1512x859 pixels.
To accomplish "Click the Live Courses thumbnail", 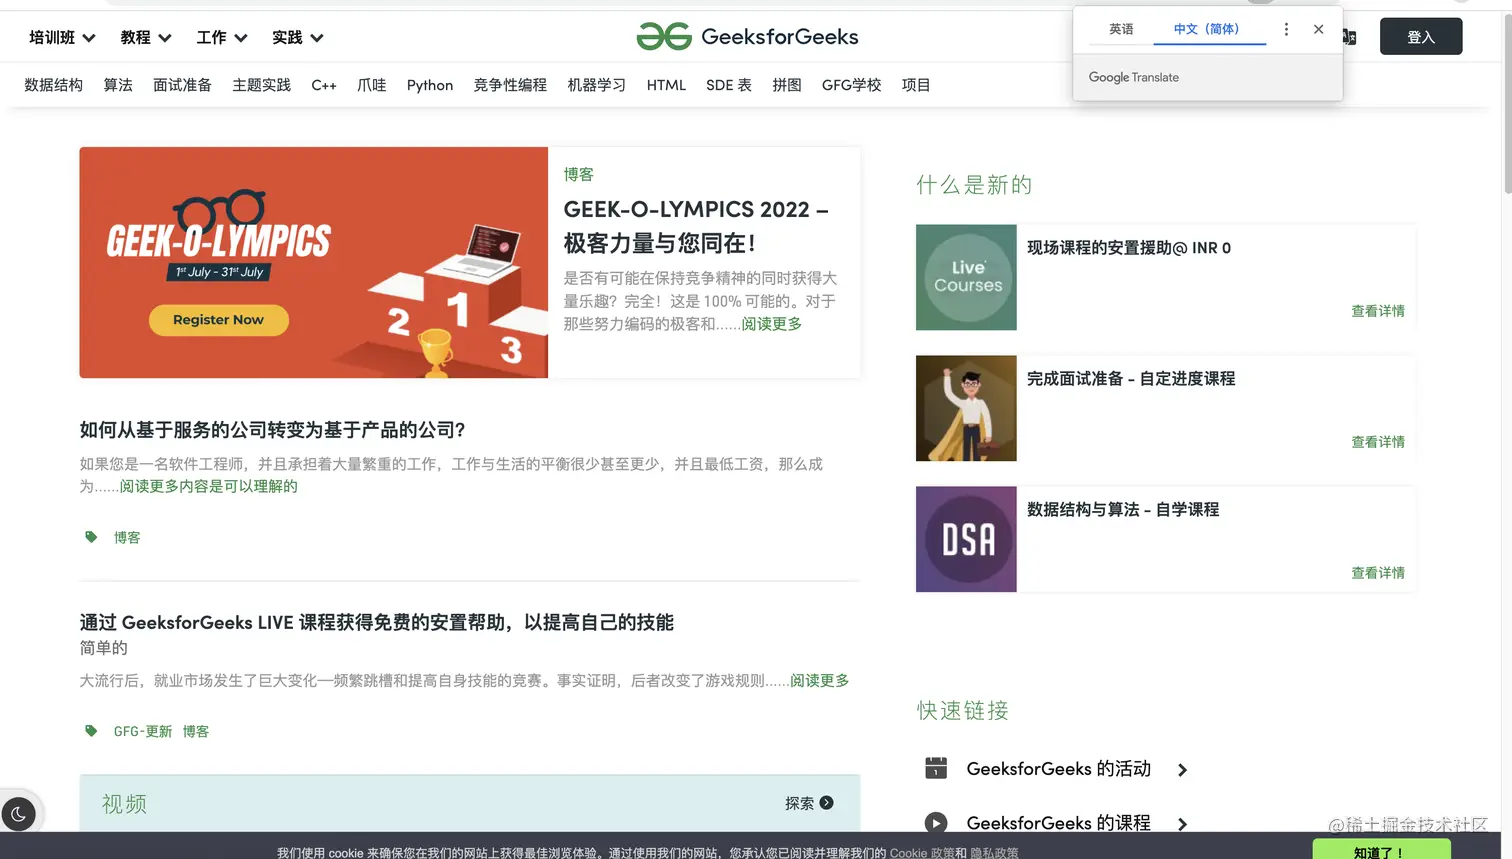I will coord(966,277).
